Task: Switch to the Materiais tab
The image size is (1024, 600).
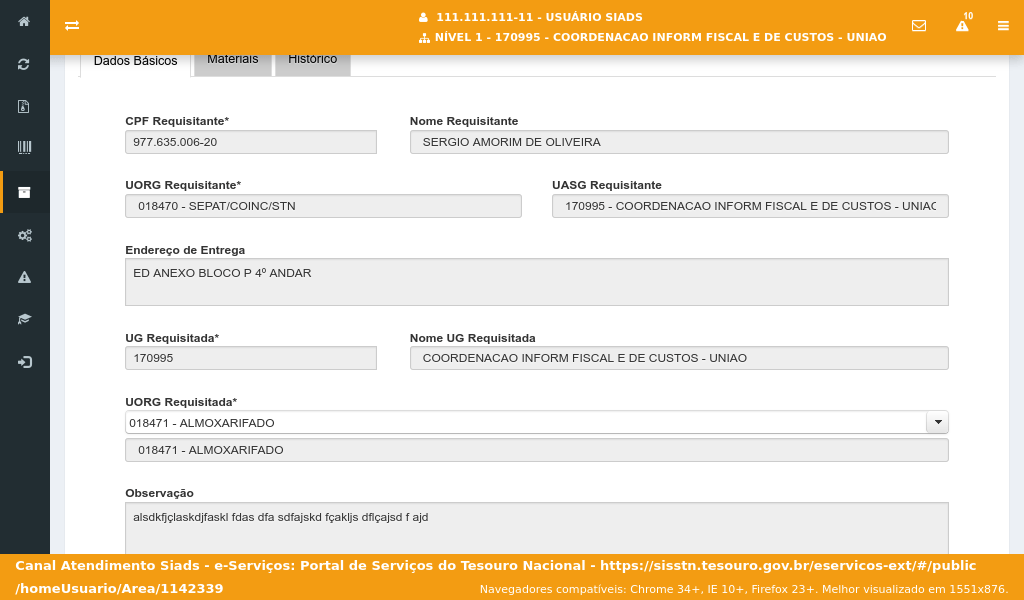Action: click(x=232, y=62)
